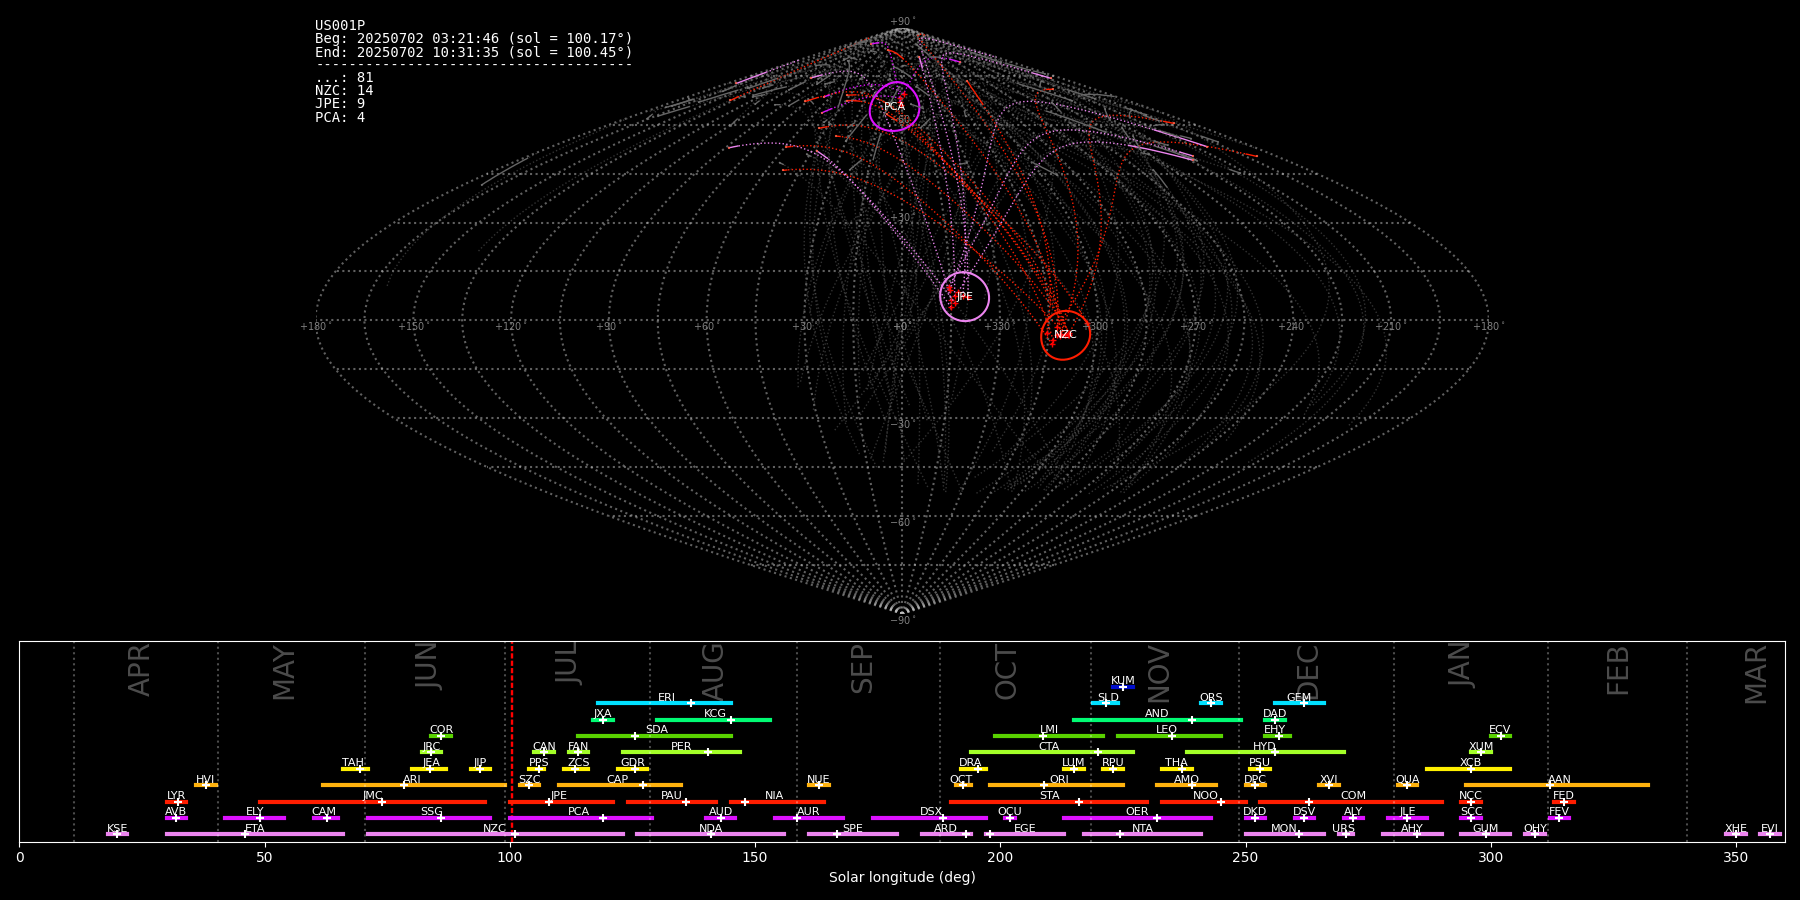1800x900 pixels.
Task: Click the AND shower bar in the timeline
Action: tap(1157, 719)
